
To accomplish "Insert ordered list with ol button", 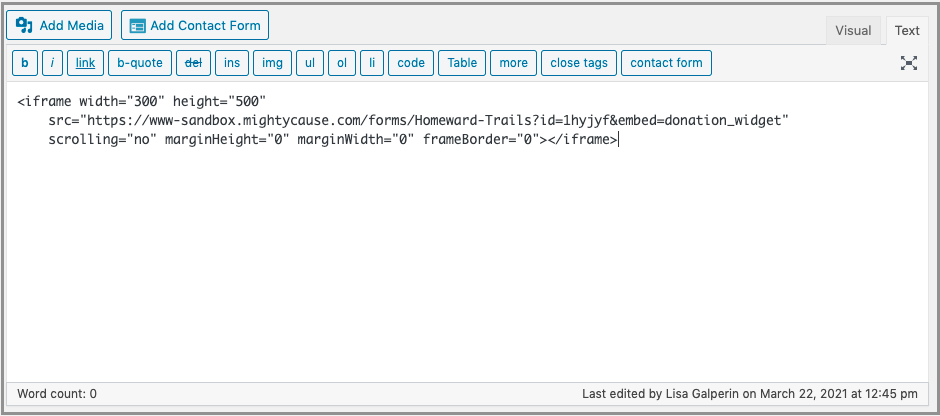I will click(x=342, y=63).
